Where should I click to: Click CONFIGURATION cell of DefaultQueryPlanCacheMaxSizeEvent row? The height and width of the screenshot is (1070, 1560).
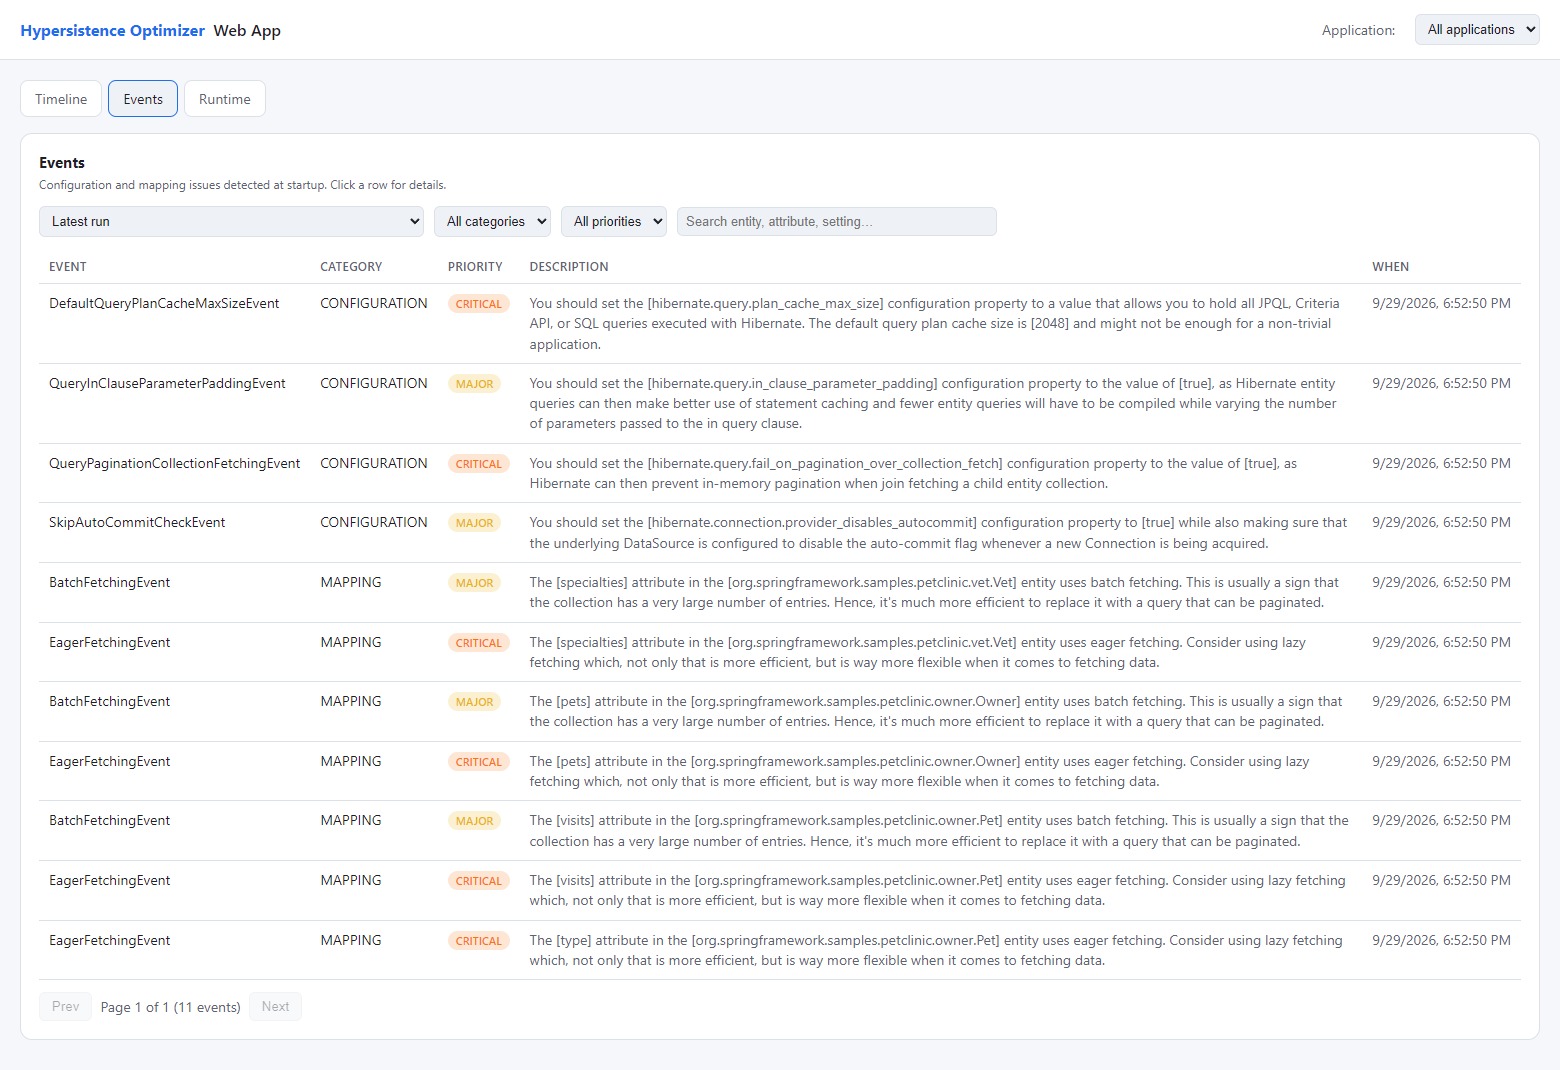(x=374, y=303)
